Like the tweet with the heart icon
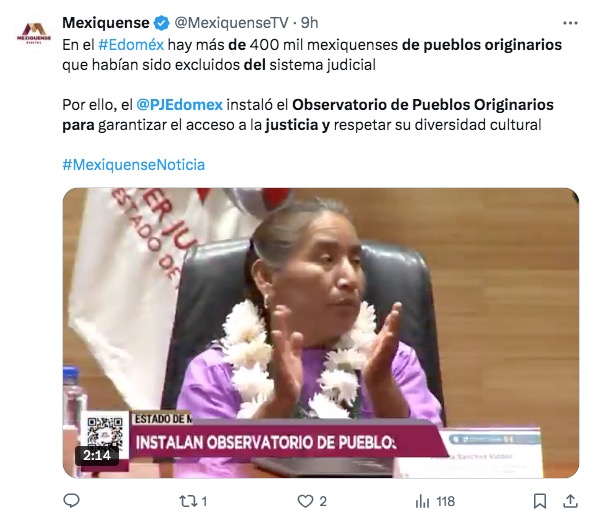 305,501
